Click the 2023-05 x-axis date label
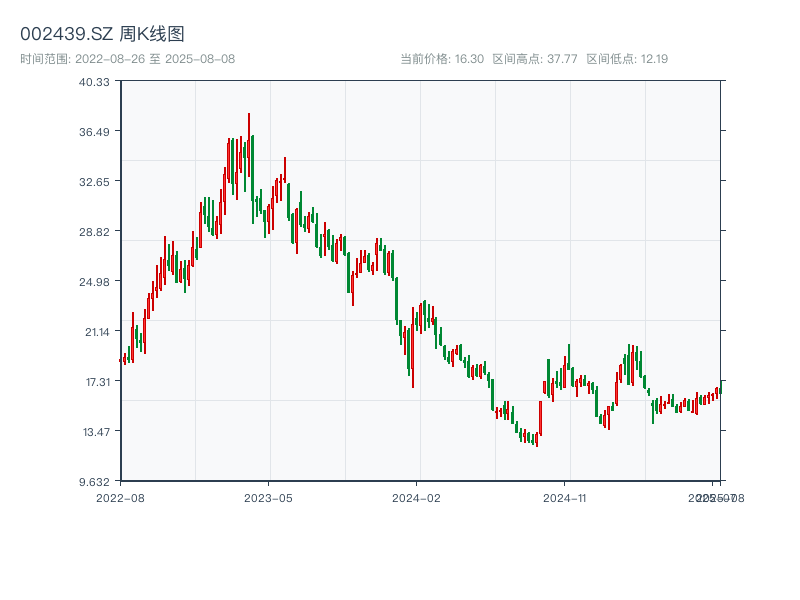This screenshot has width=800, height=600. (x=268, y=497)
